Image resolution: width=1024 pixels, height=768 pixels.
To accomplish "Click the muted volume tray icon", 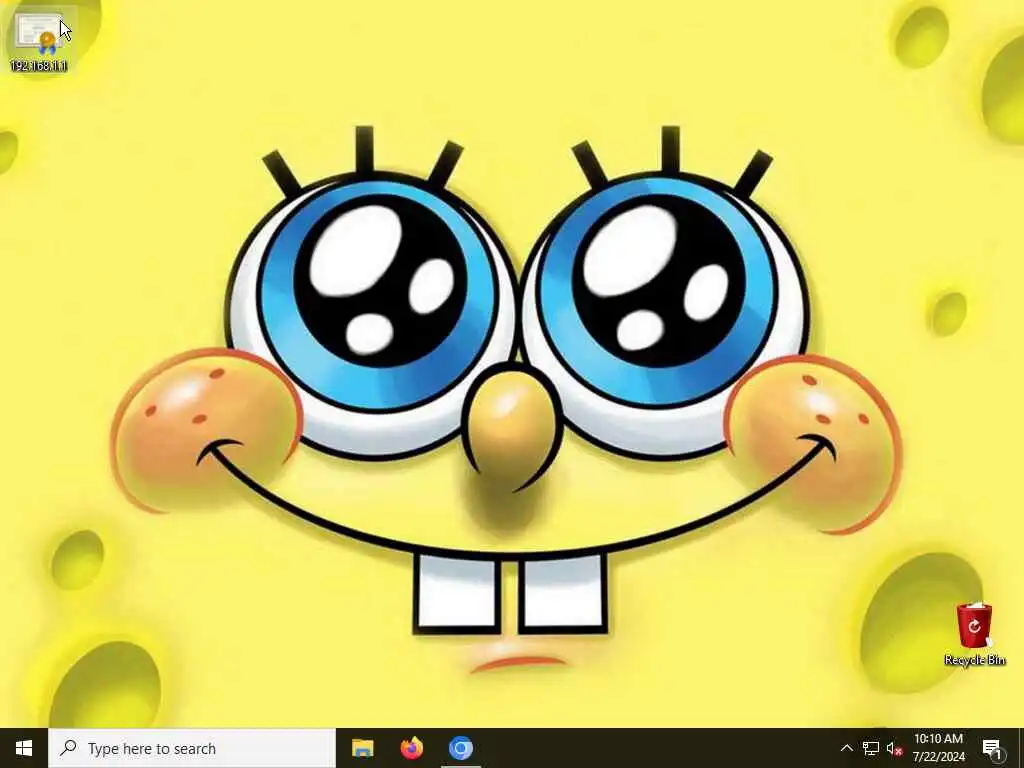I will [x=895, y=748].
